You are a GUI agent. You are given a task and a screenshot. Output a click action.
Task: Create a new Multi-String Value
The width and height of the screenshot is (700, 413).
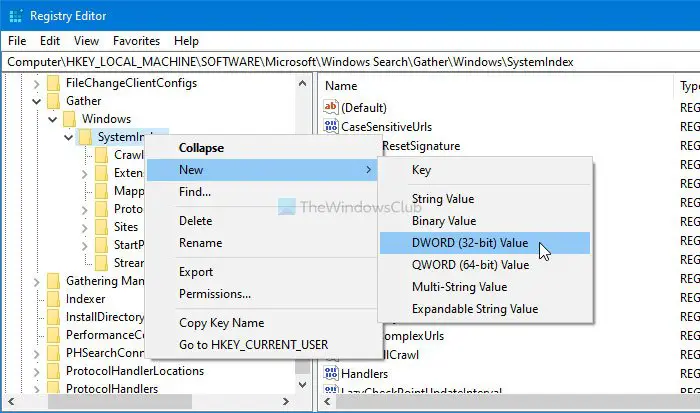click(x=485, y=287)
